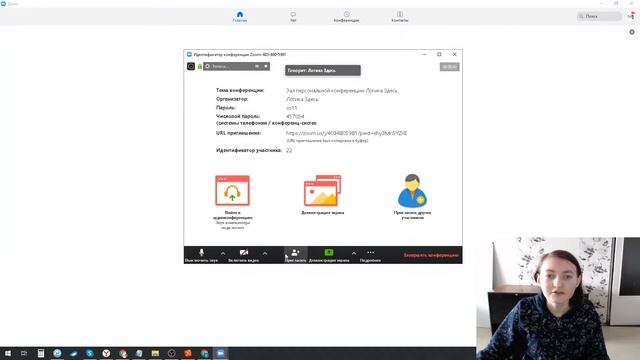Click the black conference info icon

click(x=191, y=66)
